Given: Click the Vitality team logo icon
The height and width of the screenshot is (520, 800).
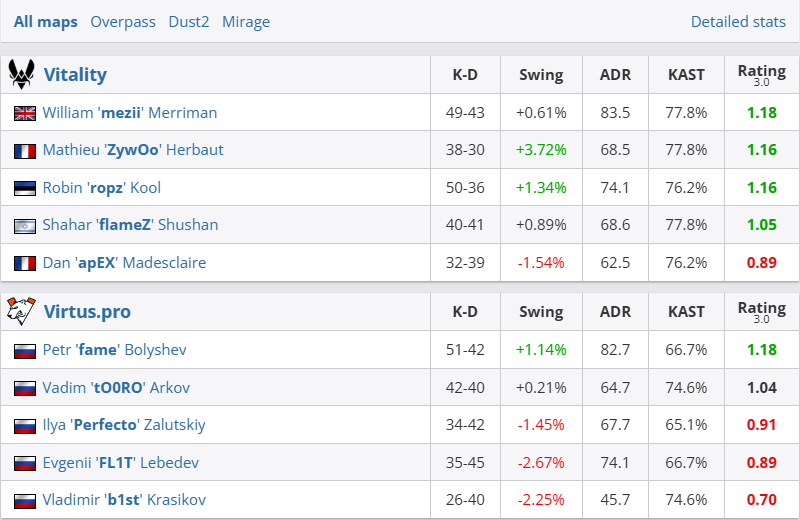Looking at the screenshot, I should click(22, 74).
